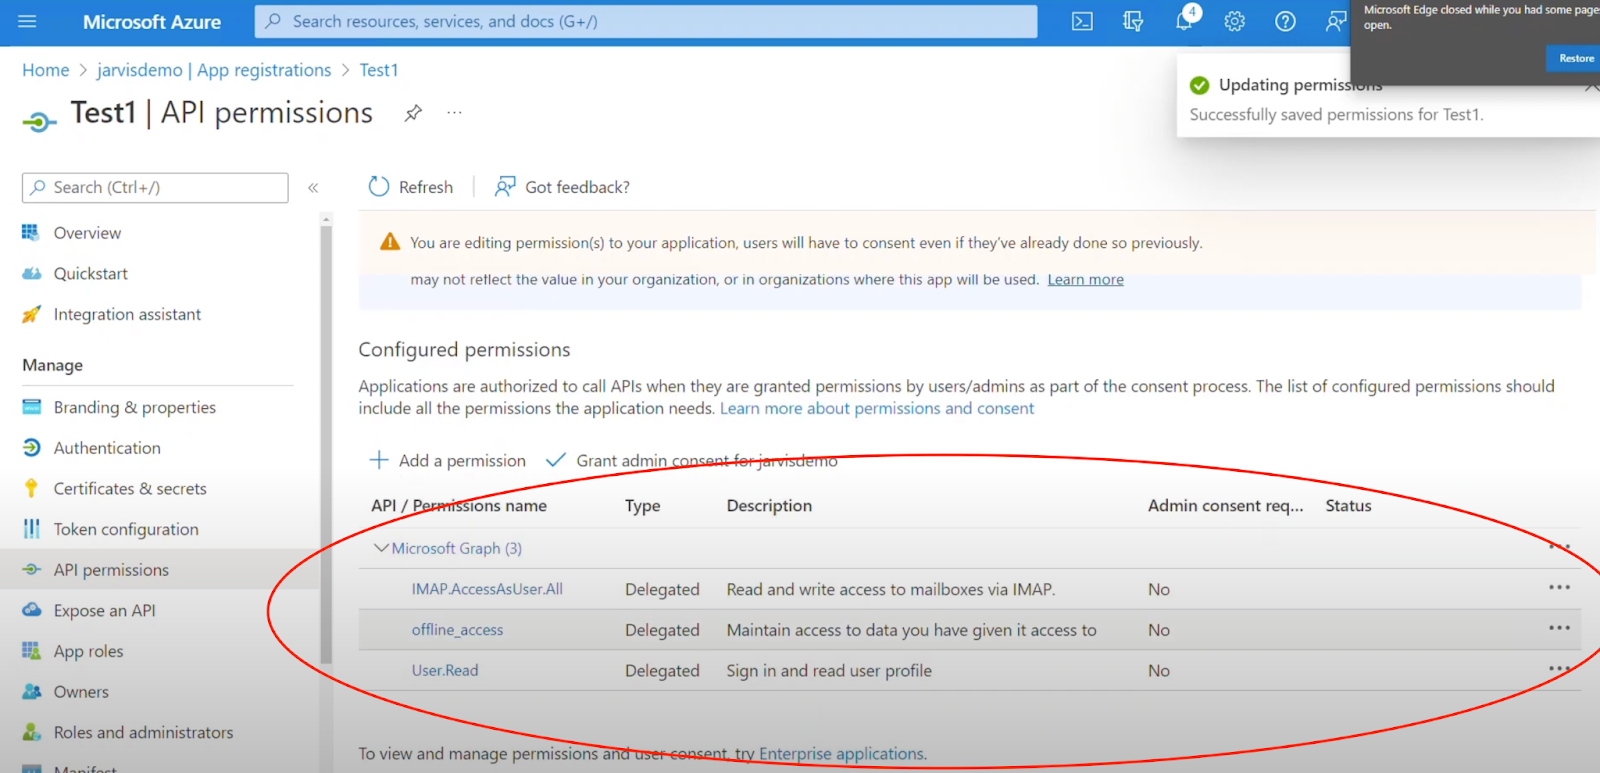Screen dimensions: 1600x773
Task: Click the Learn more link in the banner
Action: (1085, 280)
